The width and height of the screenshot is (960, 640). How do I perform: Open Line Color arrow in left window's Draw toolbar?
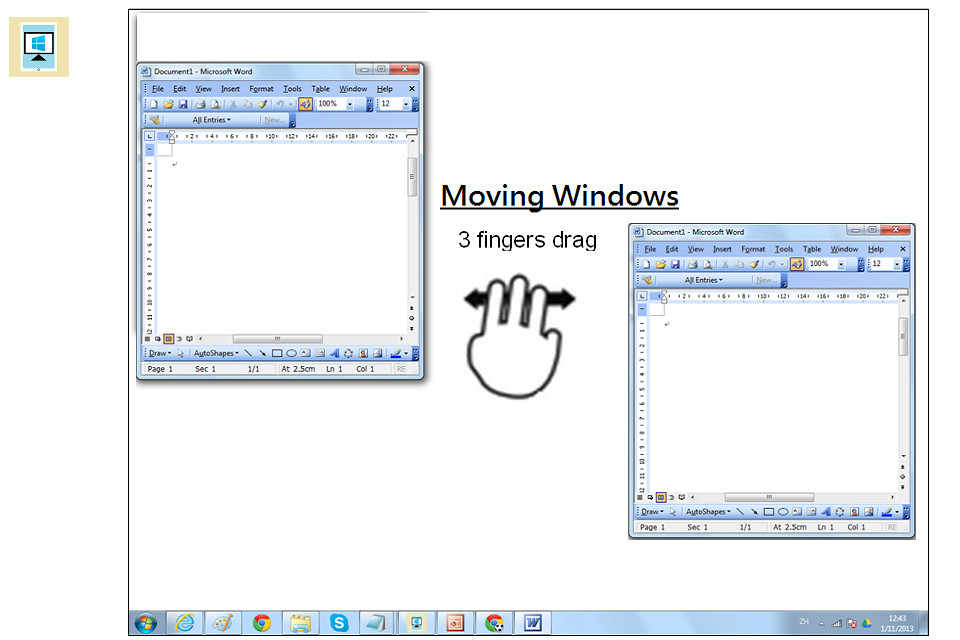click(405, 353)
